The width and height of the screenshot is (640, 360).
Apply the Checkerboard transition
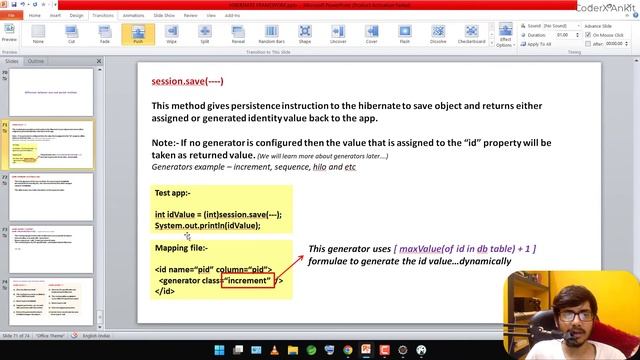(x=471, y=34)
